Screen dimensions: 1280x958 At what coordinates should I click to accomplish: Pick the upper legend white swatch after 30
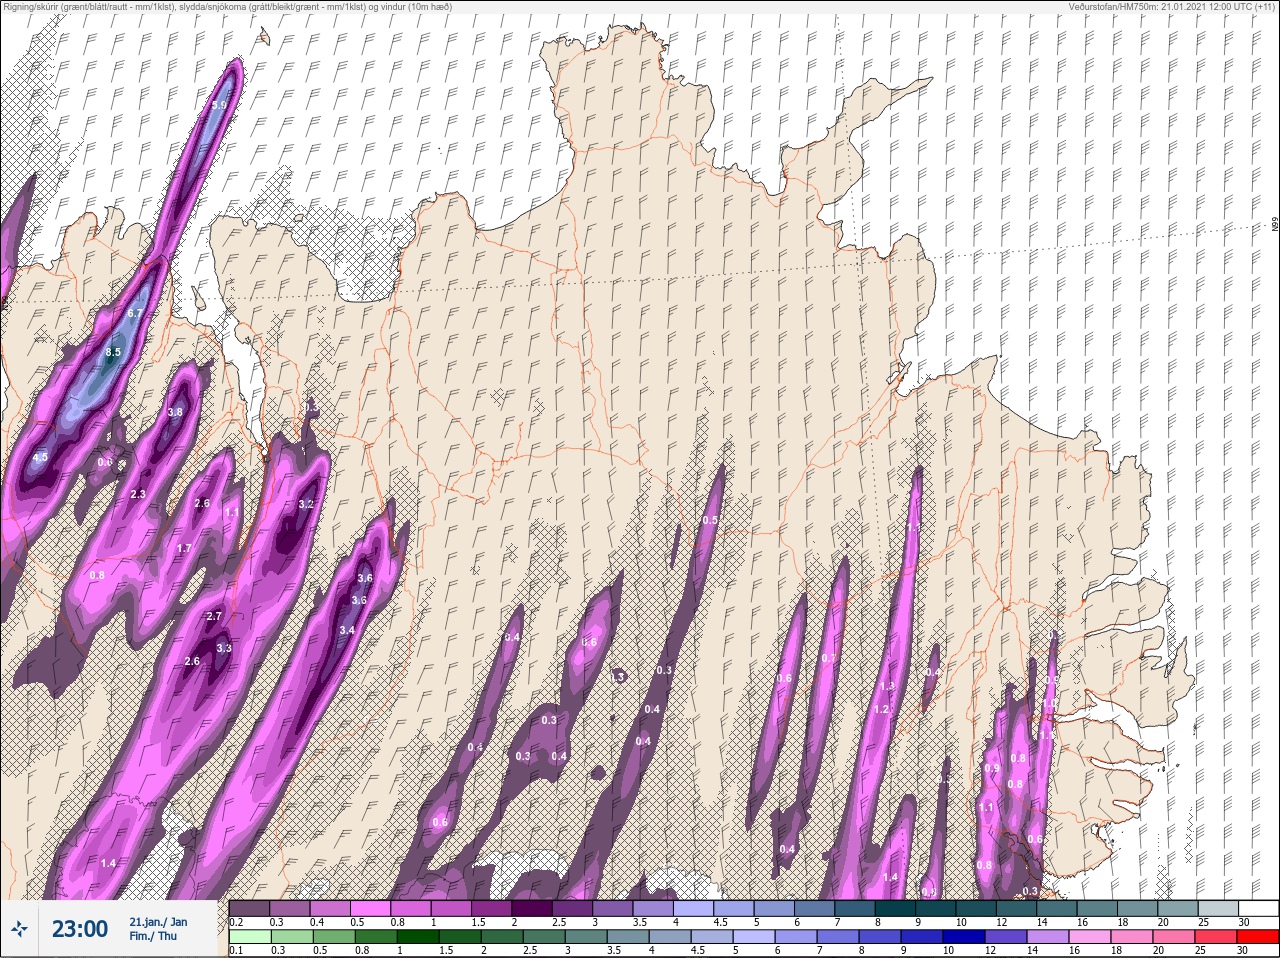click(x=1258, y=907)
